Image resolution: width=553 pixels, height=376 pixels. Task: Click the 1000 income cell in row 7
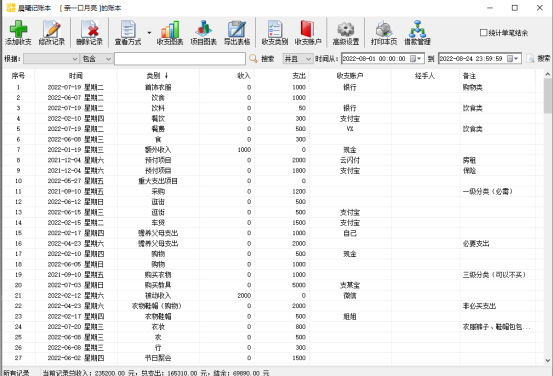click(244, 150)
